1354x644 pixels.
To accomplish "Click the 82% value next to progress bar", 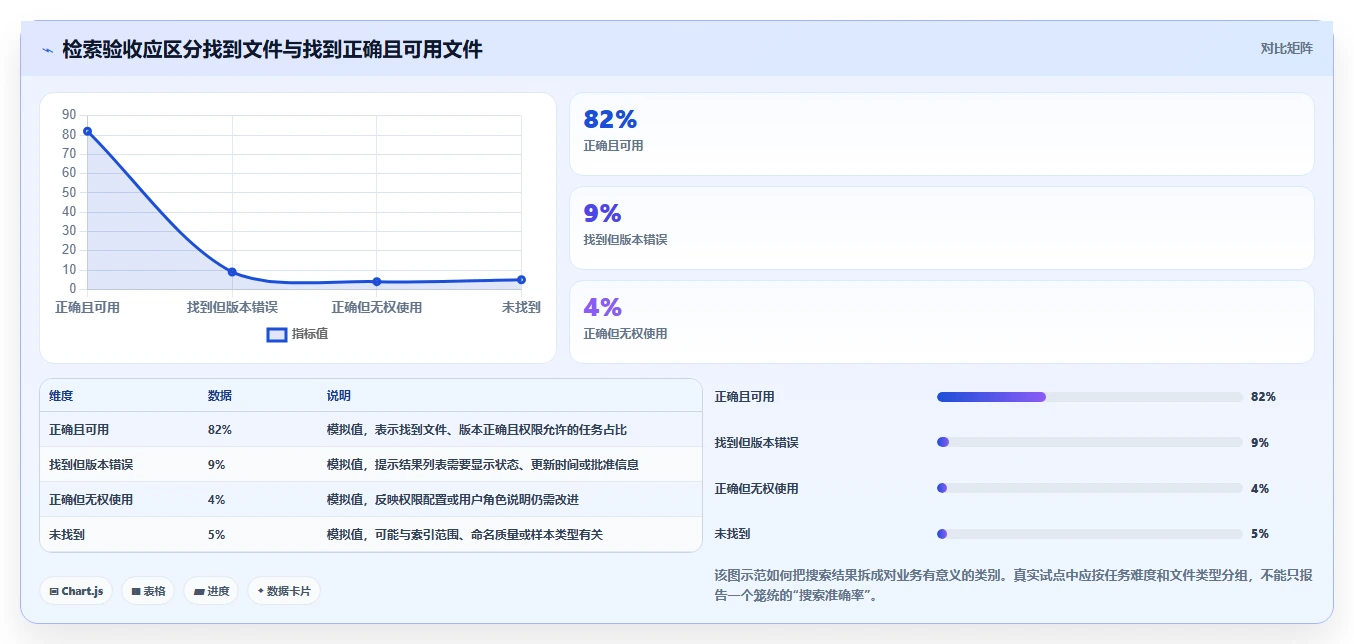I will pos(1263,397).
